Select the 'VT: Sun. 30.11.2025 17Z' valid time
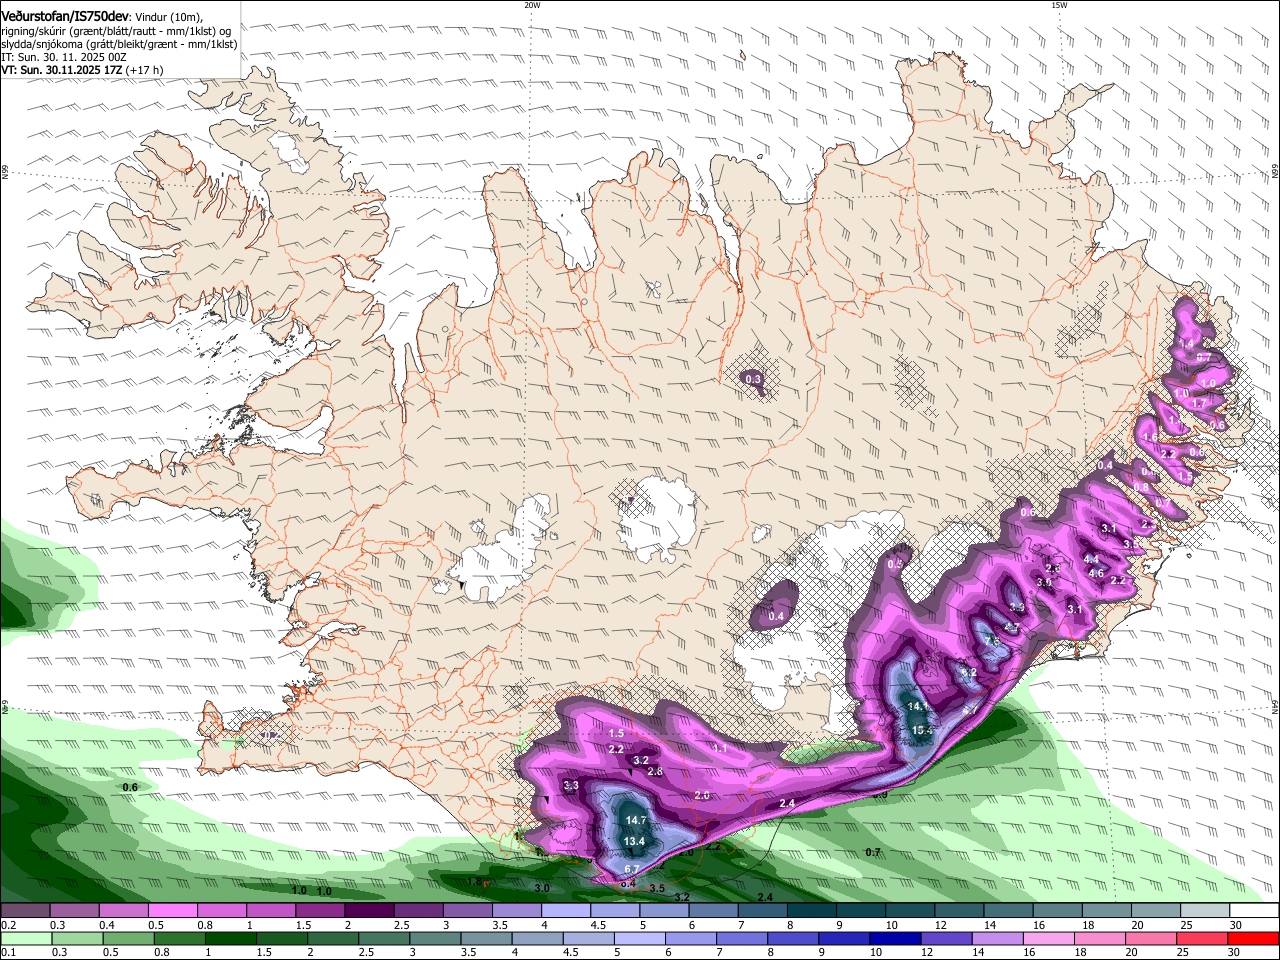Screen dimensions: 1280x960 coord(62,71)
